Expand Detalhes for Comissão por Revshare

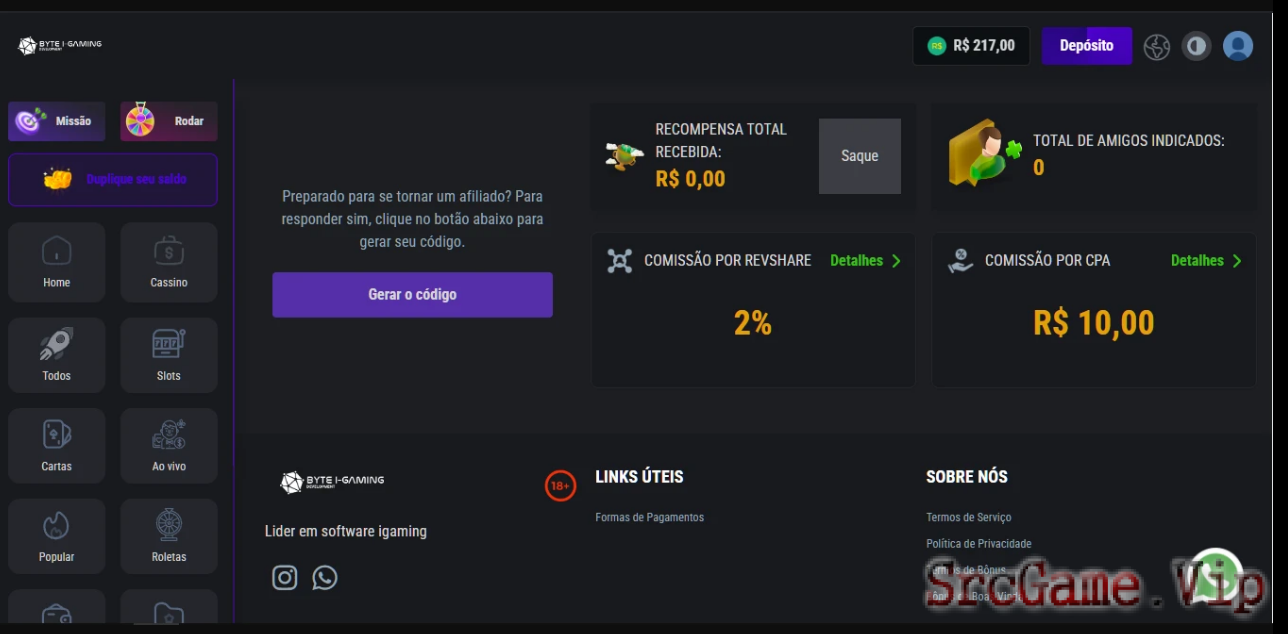coord(865,260)
